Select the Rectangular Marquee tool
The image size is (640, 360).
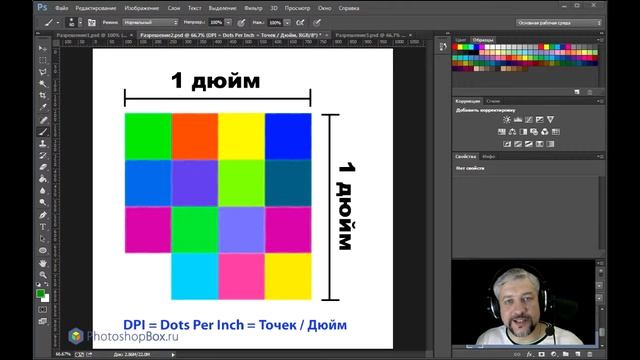[42, 60]
